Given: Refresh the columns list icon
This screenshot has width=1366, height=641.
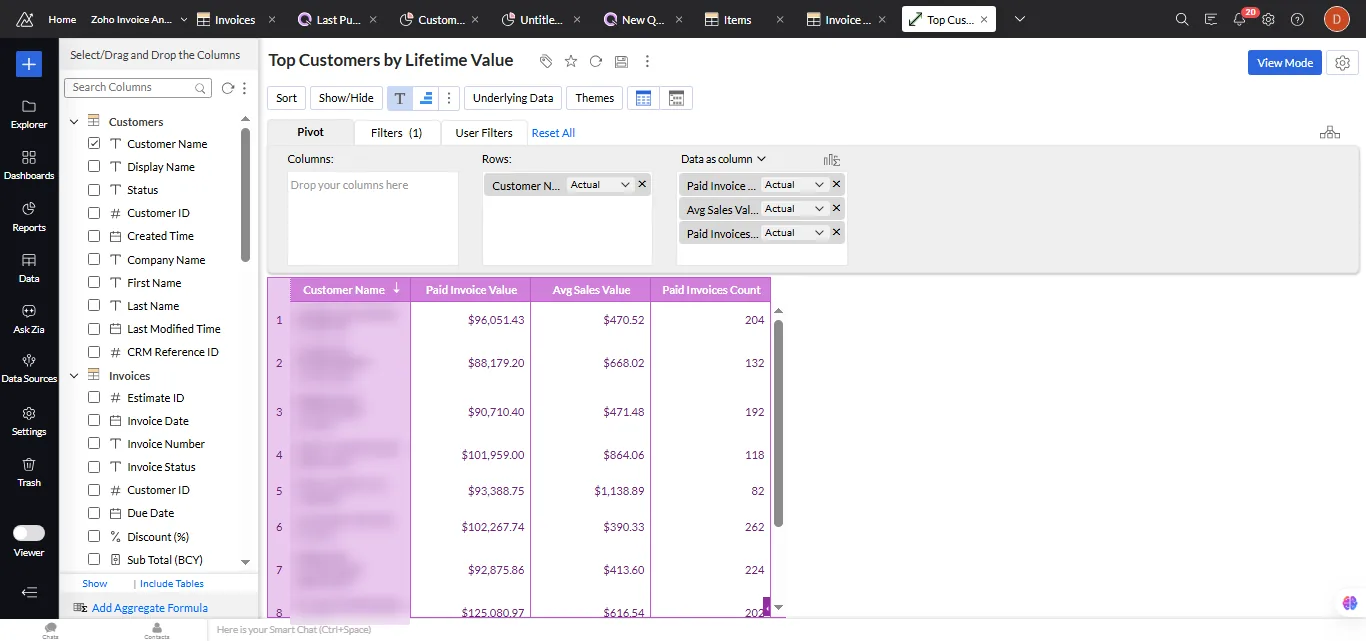Looking at the screenshot, I should (227, 88).
